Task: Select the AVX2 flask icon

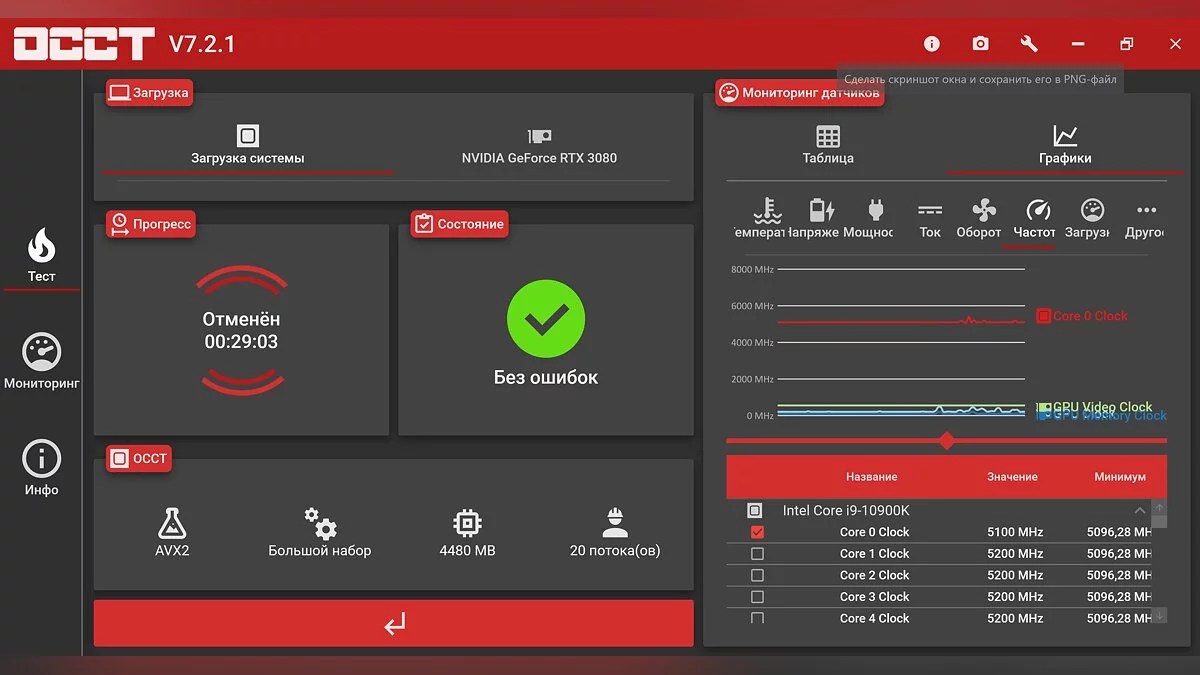Action: coord(172,523)
